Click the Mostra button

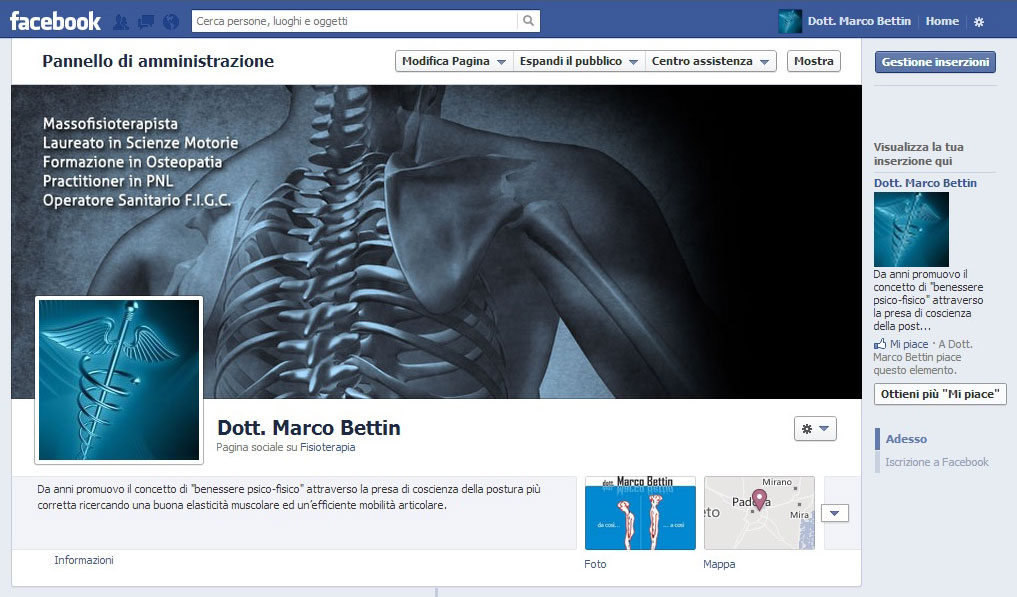tap(813, 61)
